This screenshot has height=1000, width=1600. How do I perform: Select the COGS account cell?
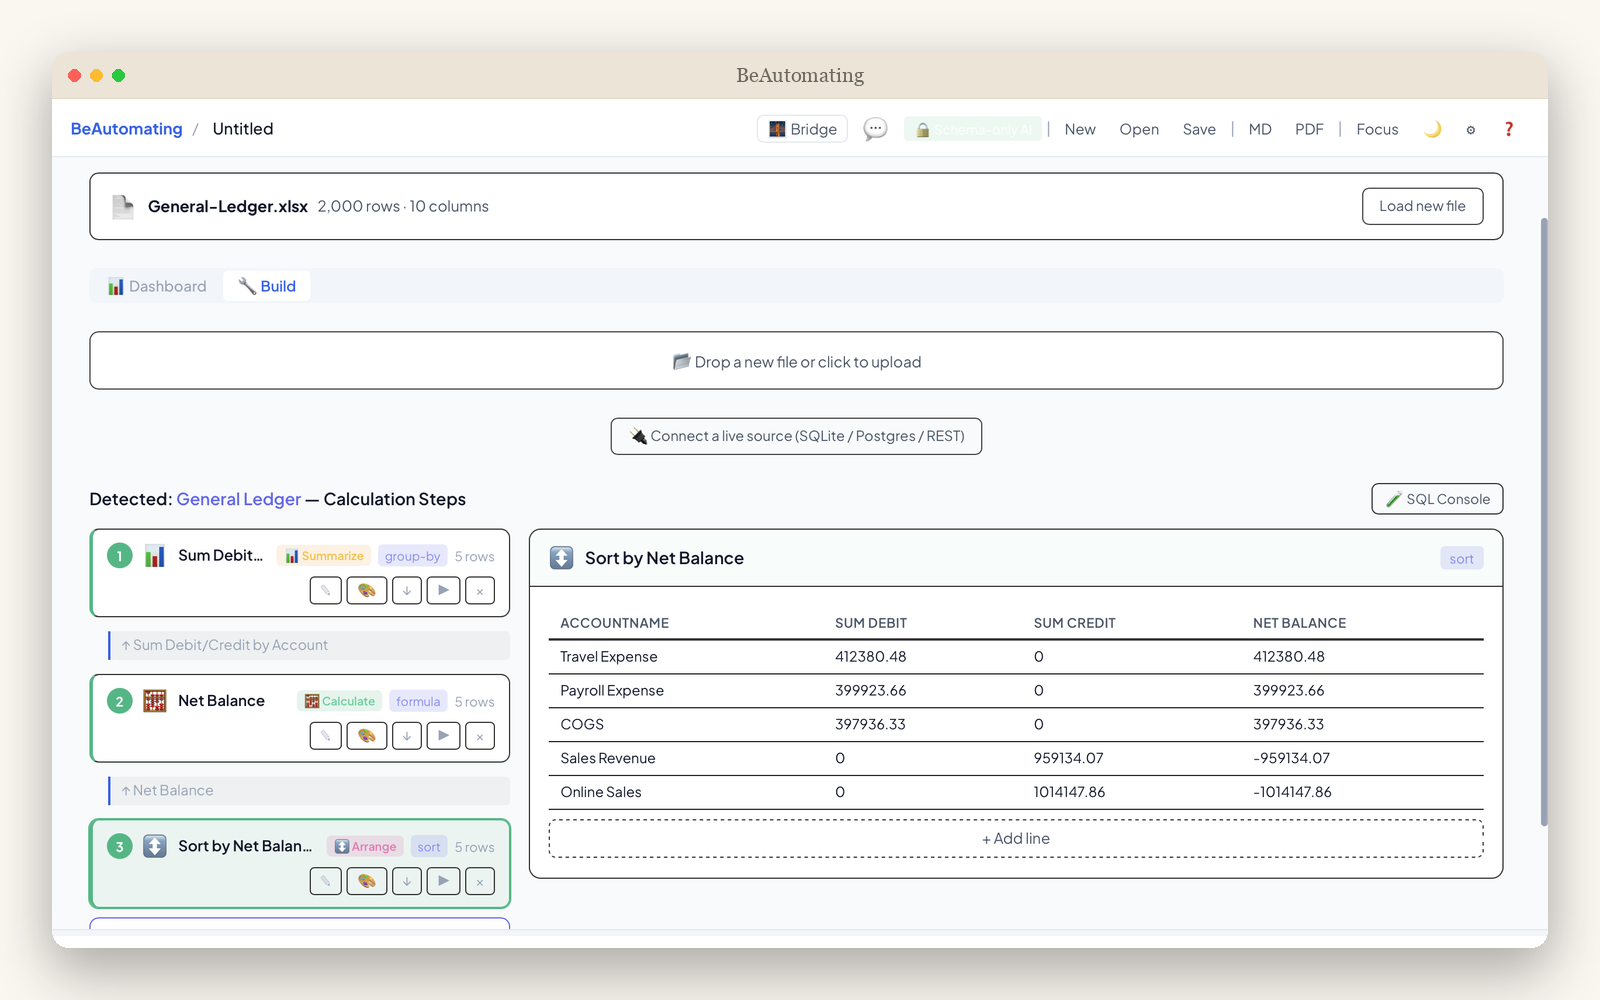click(x=582, y=724)
